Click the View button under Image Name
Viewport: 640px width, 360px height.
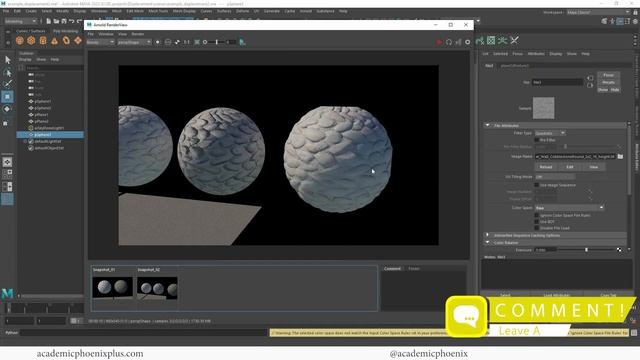(x=594, y=167)
